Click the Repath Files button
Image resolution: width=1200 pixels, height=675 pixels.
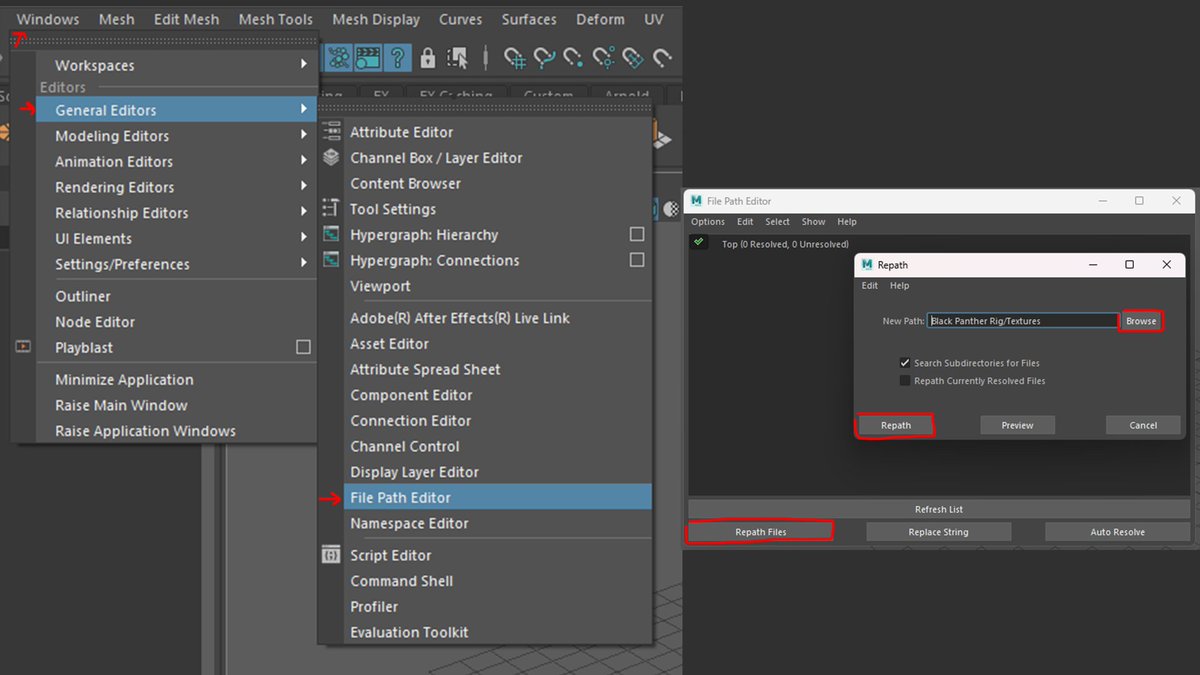(761, 532)
